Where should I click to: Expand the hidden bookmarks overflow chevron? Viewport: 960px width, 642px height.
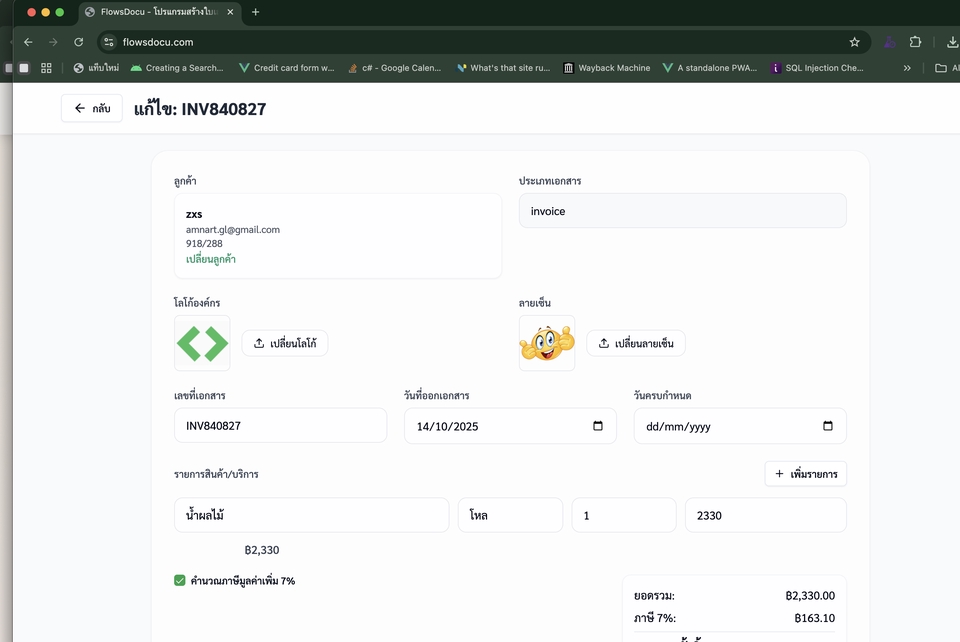tap(907, 68)
